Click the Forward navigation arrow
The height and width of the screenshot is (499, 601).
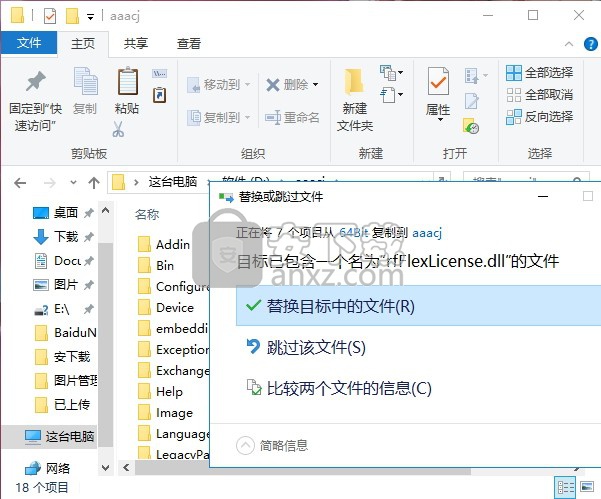(50, 183)
